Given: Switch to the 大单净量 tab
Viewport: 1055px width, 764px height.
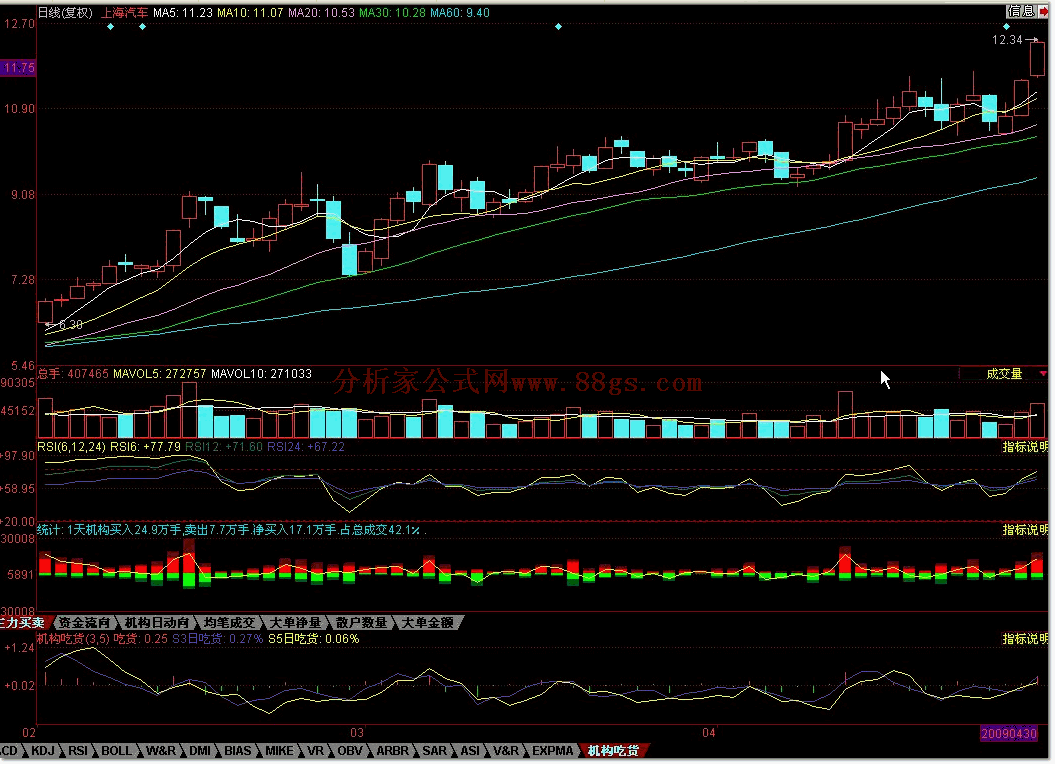Looking at the screenshot, I should 296,623.
